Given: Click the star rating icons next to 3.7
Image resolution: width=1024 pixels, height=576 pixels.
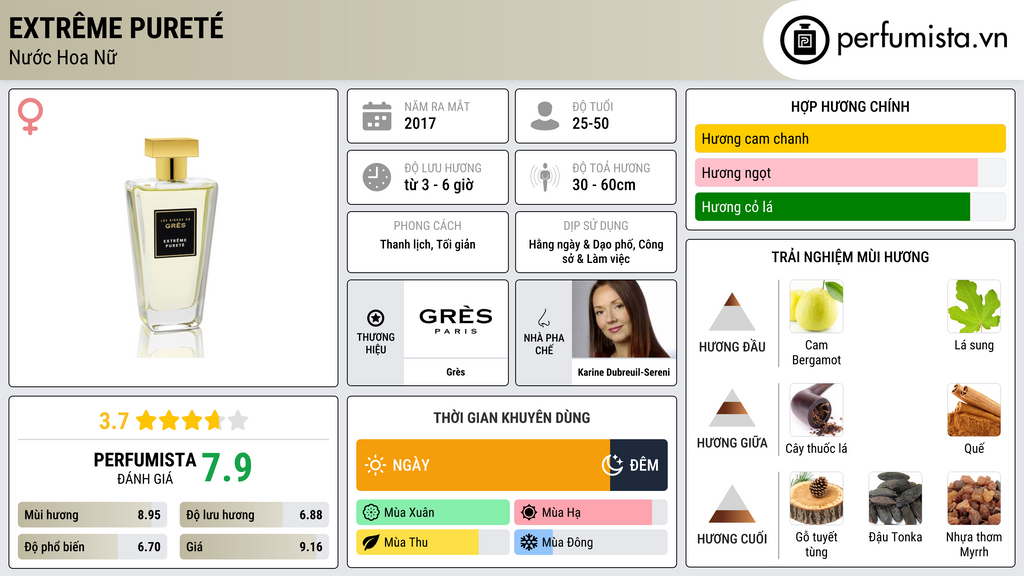Looking at the screenshot, I should [x=192, y=420].
